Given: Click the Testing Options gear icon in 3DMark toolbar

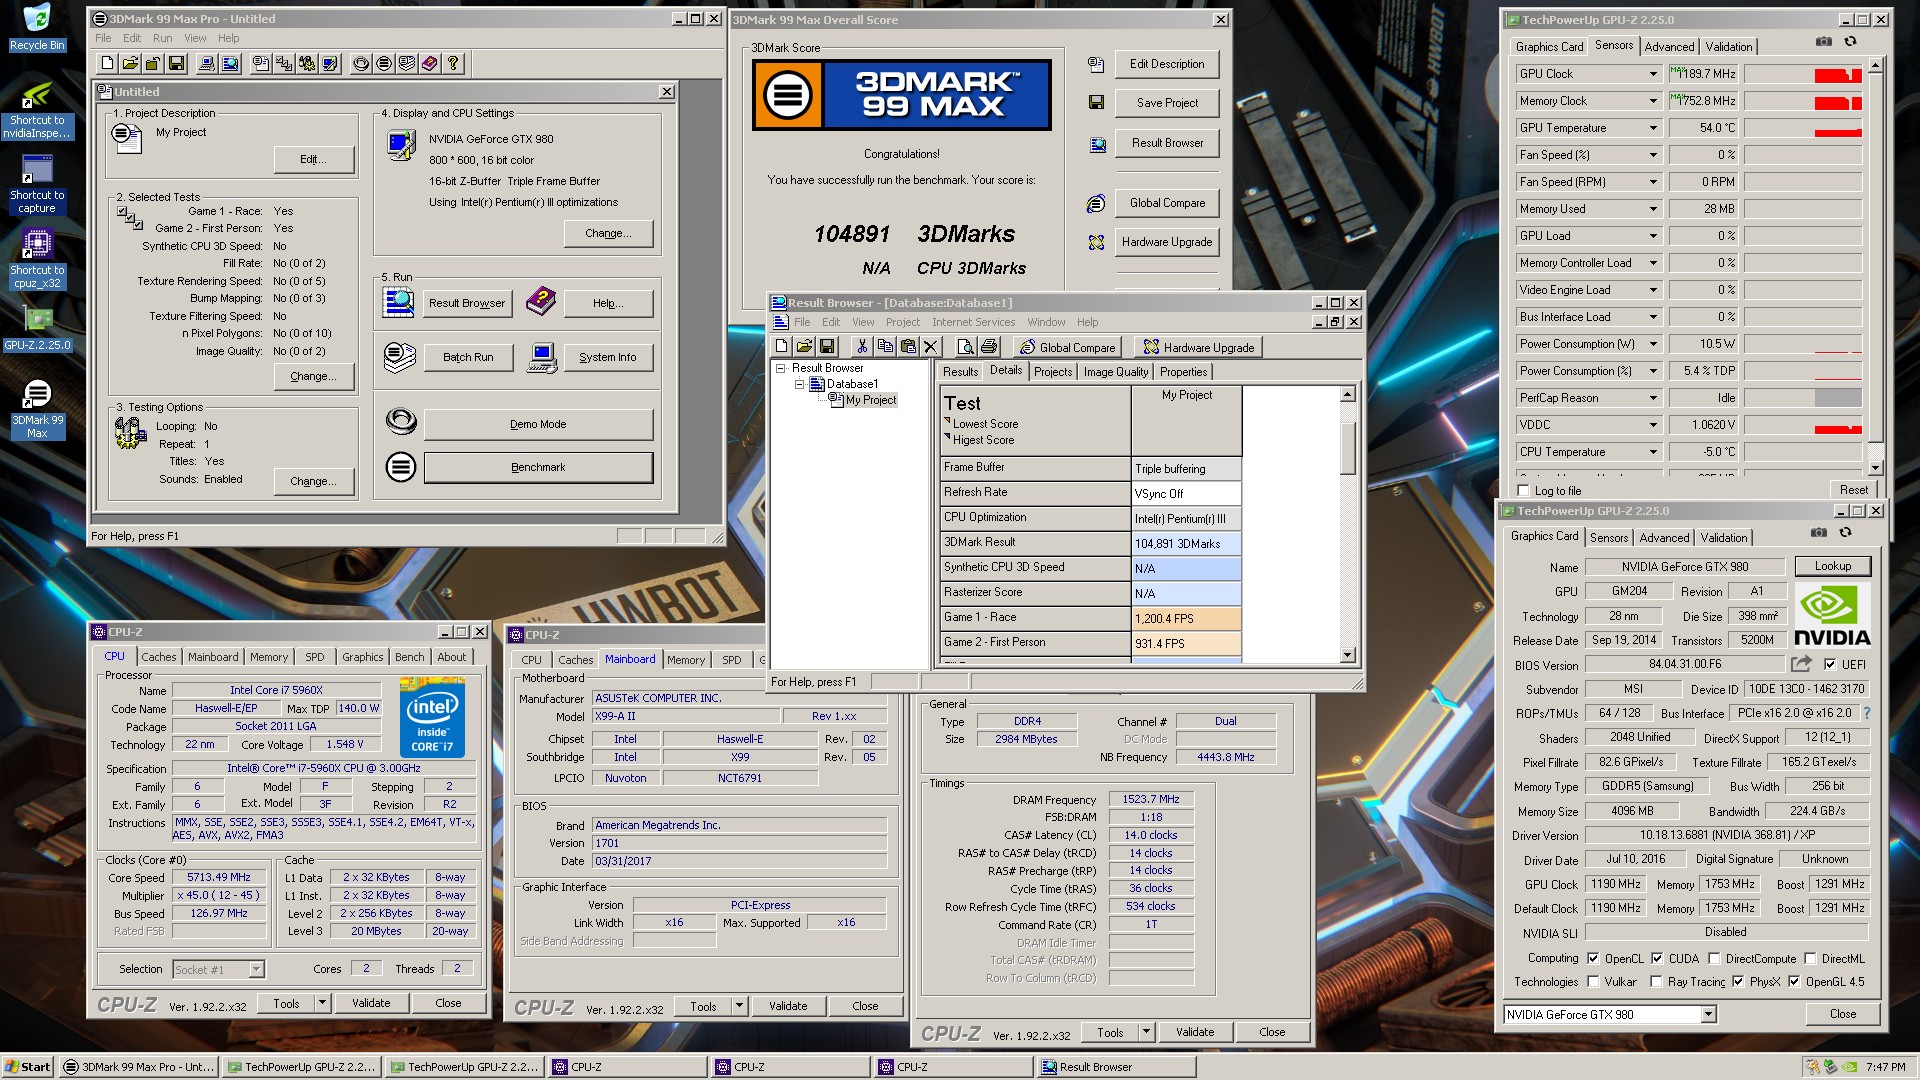Looking at the screenshot, I should pos(307,63).
